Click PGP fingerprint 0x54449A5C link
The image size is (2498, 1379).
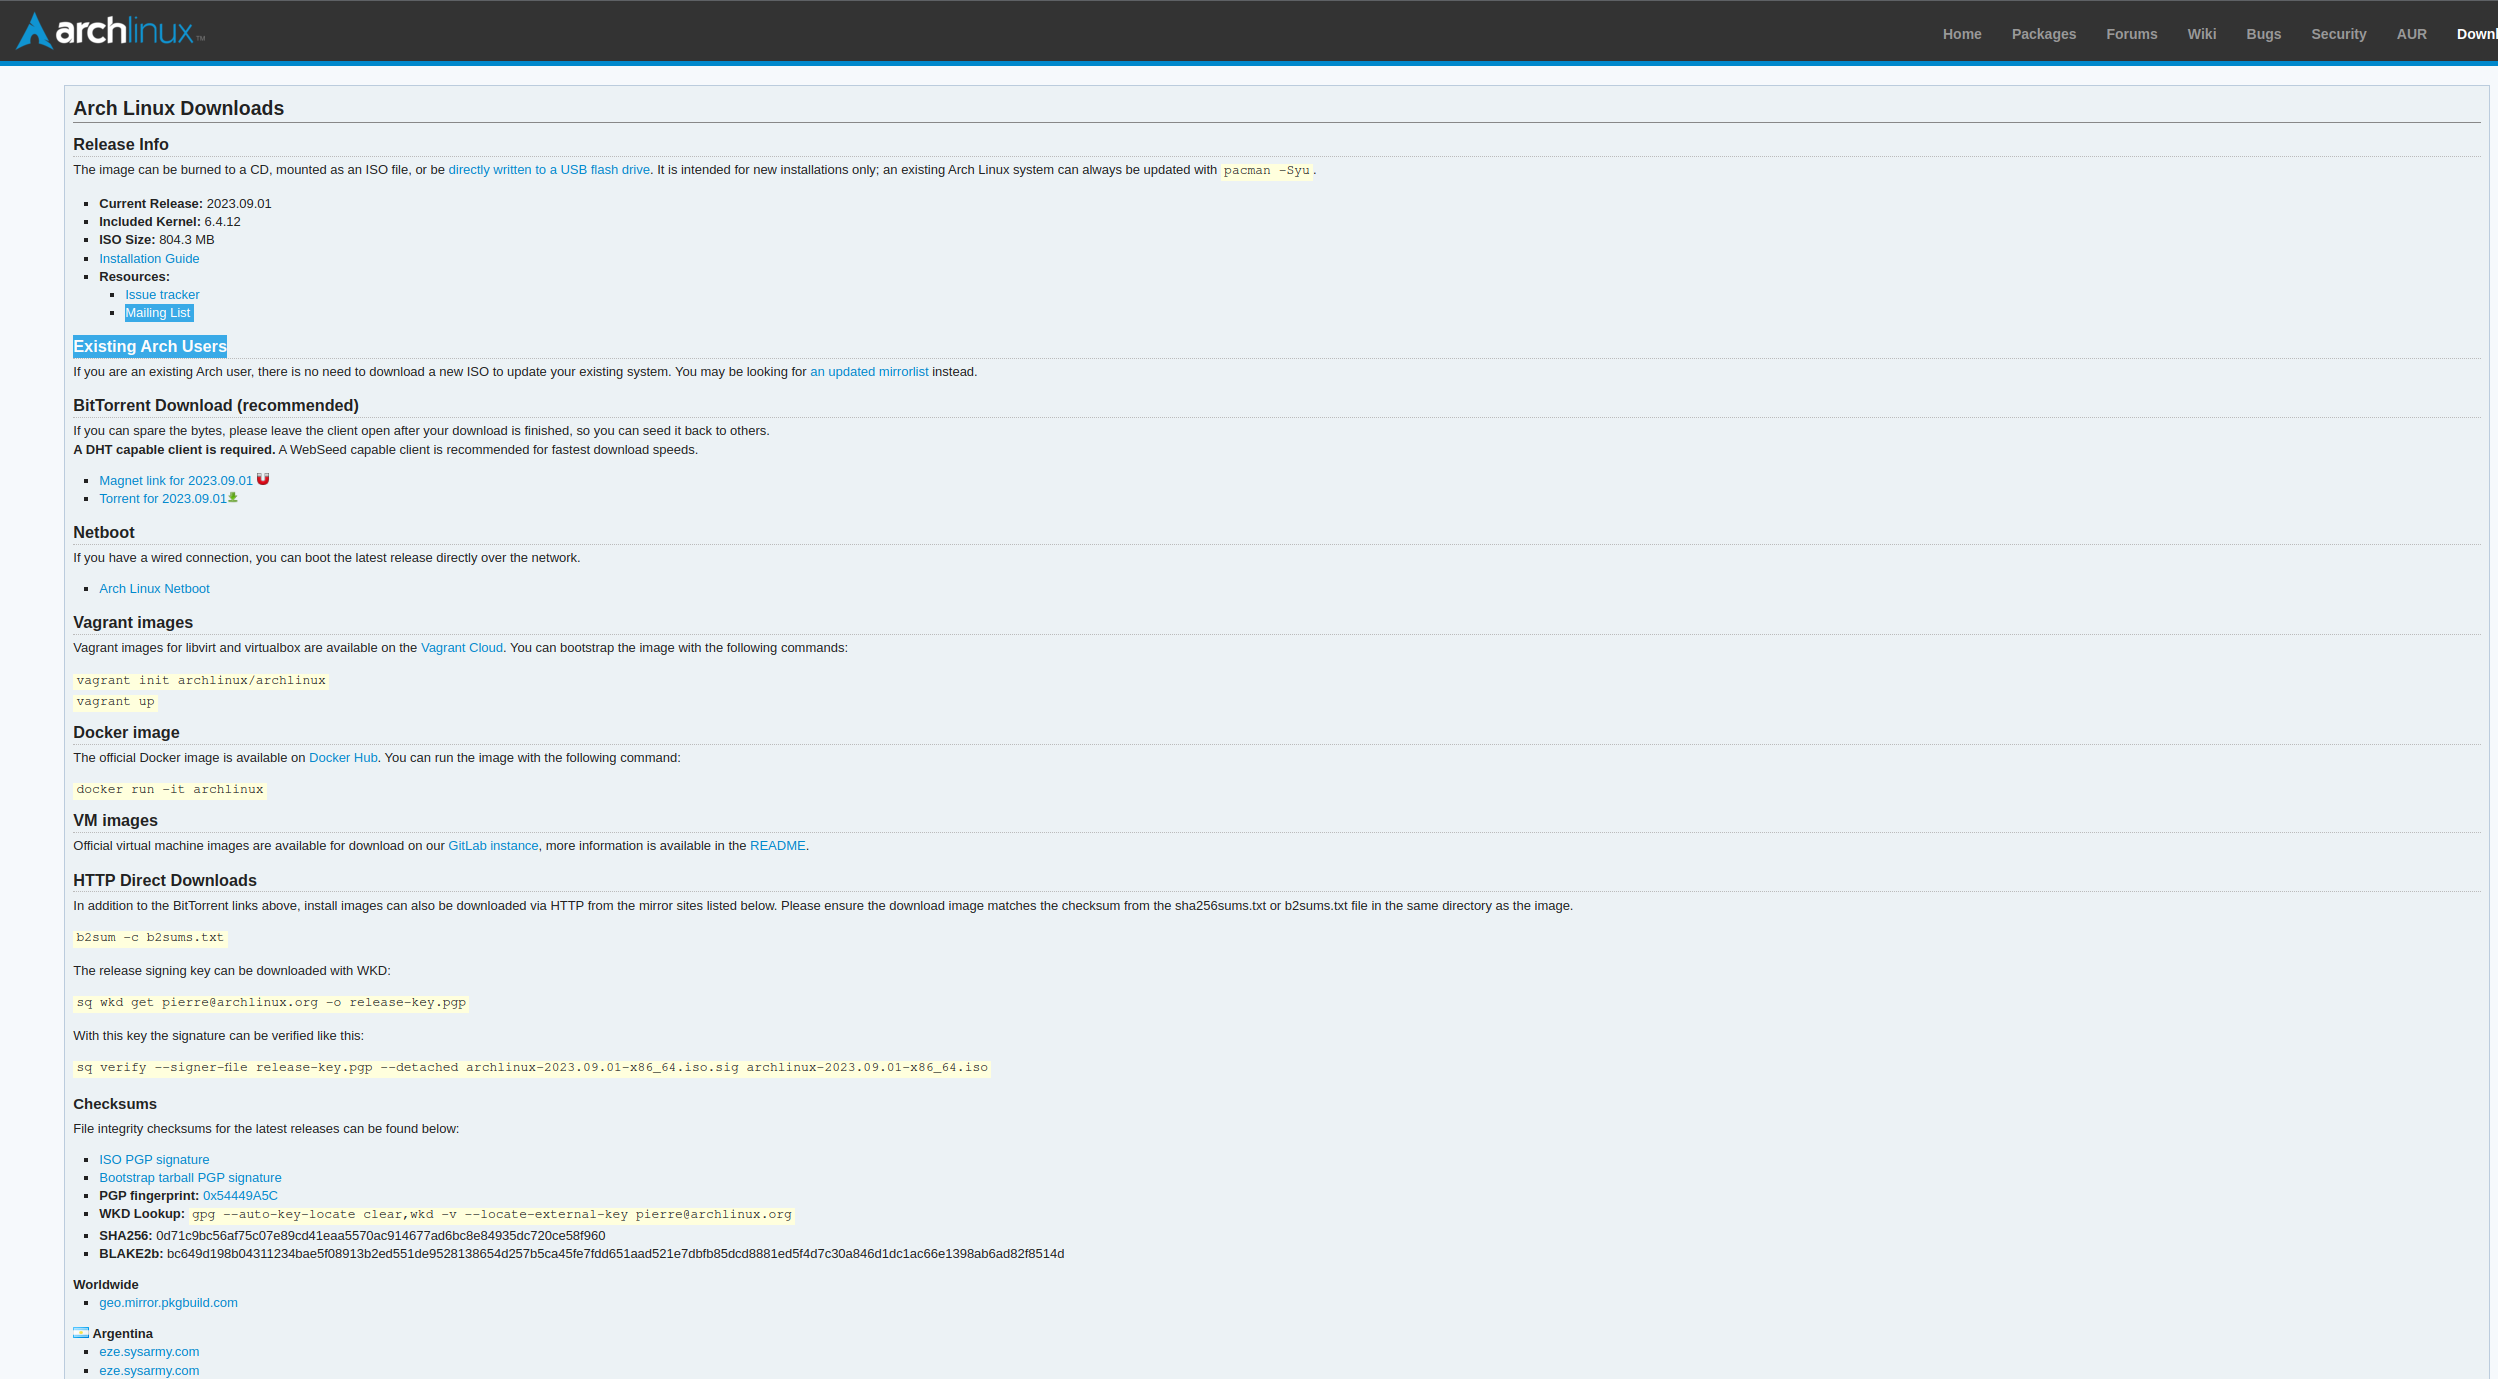coord(240,1196)
